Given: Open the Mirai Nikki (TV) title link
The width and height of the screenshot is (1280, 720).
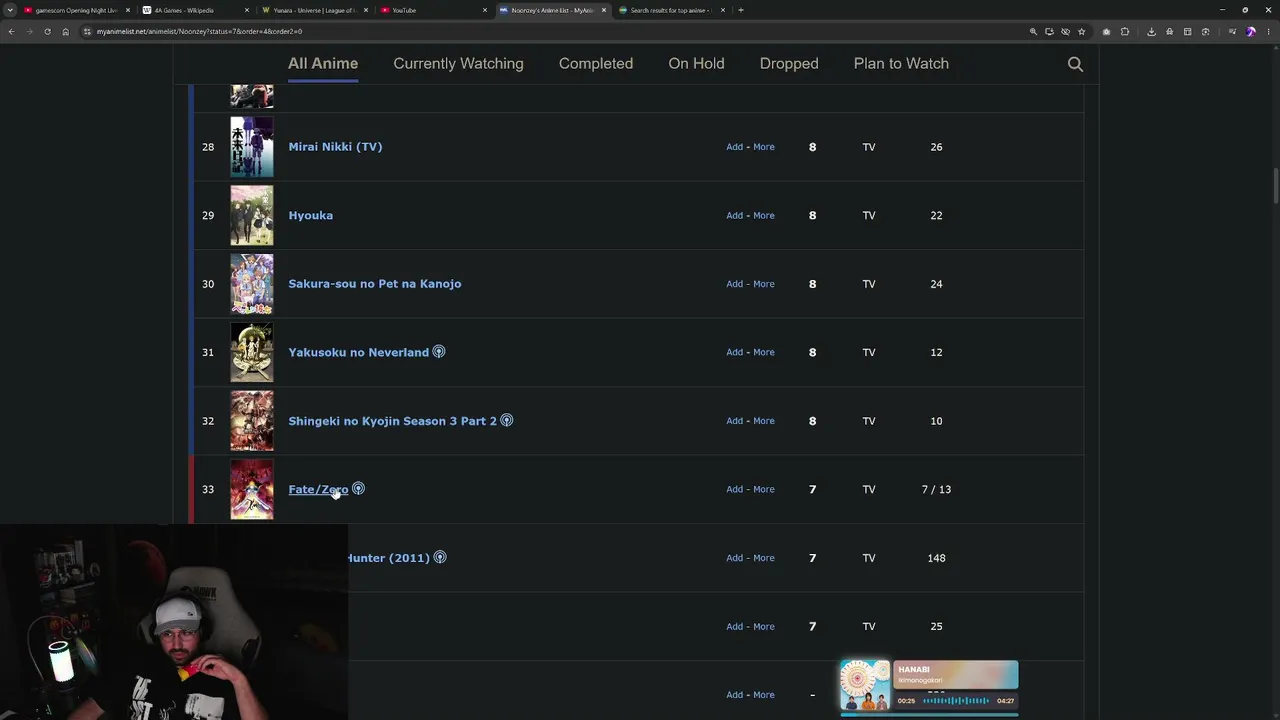Looking at the screenshot, I should [x=335, y=147].
